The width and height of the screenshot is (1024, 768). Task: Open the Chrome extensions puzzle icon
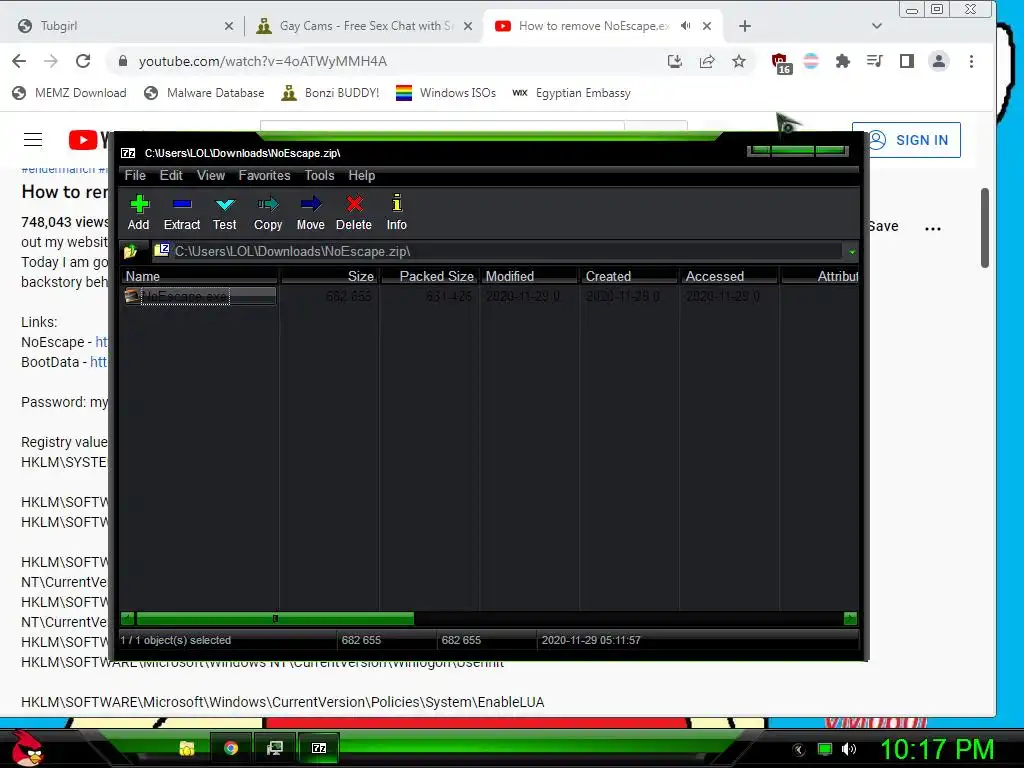842,61
